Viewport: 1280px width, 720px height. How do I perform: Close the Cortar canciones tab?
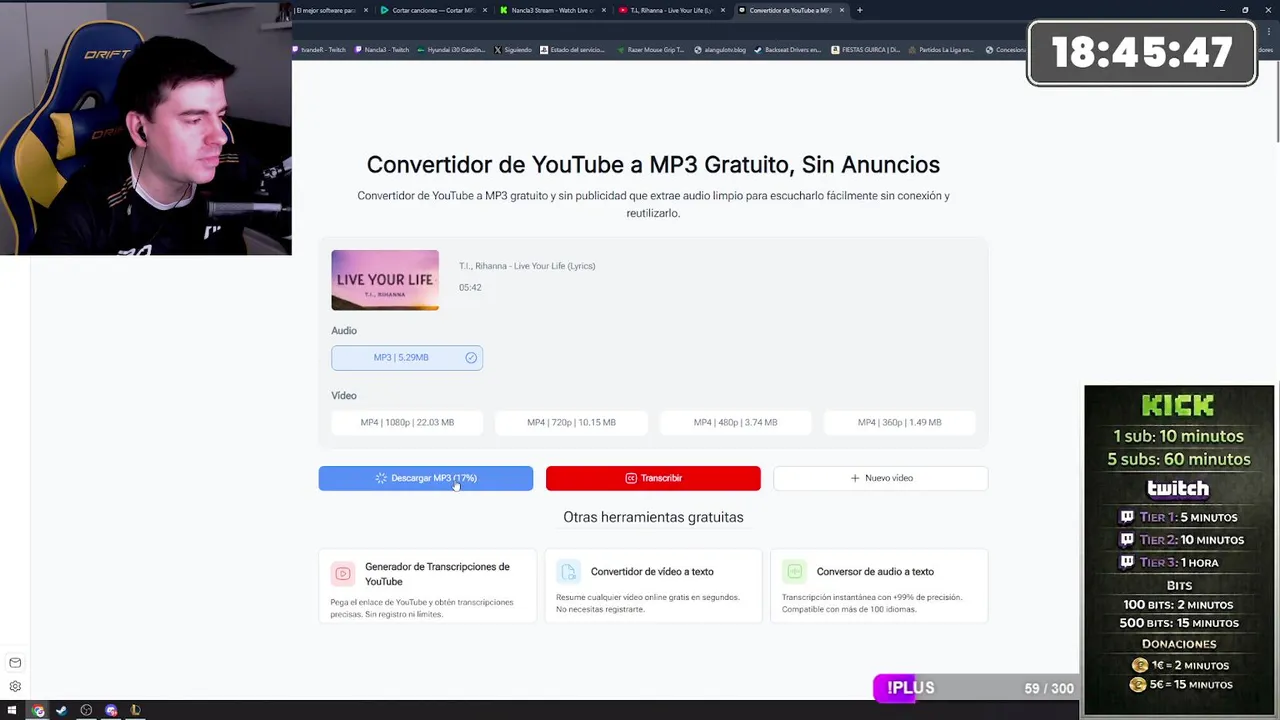click(485, 10)
